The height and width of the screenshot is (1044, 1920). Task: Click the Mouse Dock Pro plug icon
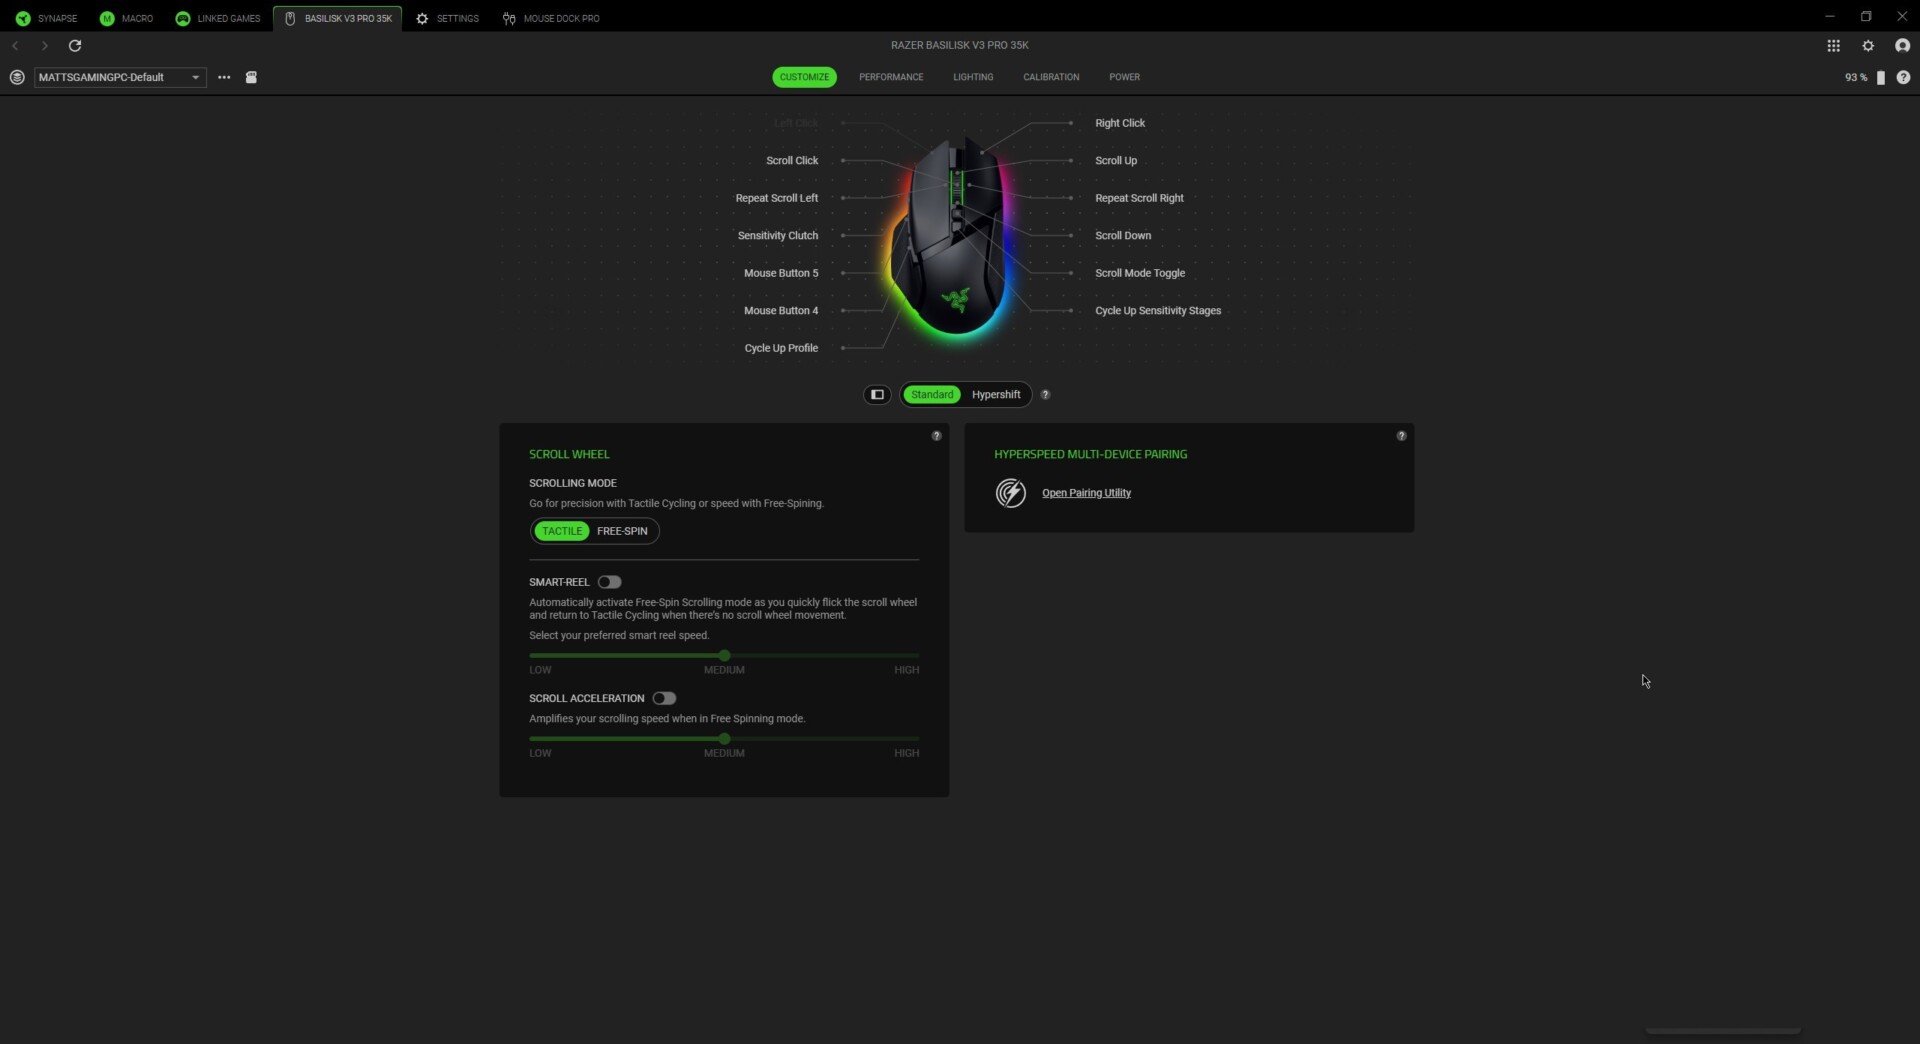[x=510, y=17]
